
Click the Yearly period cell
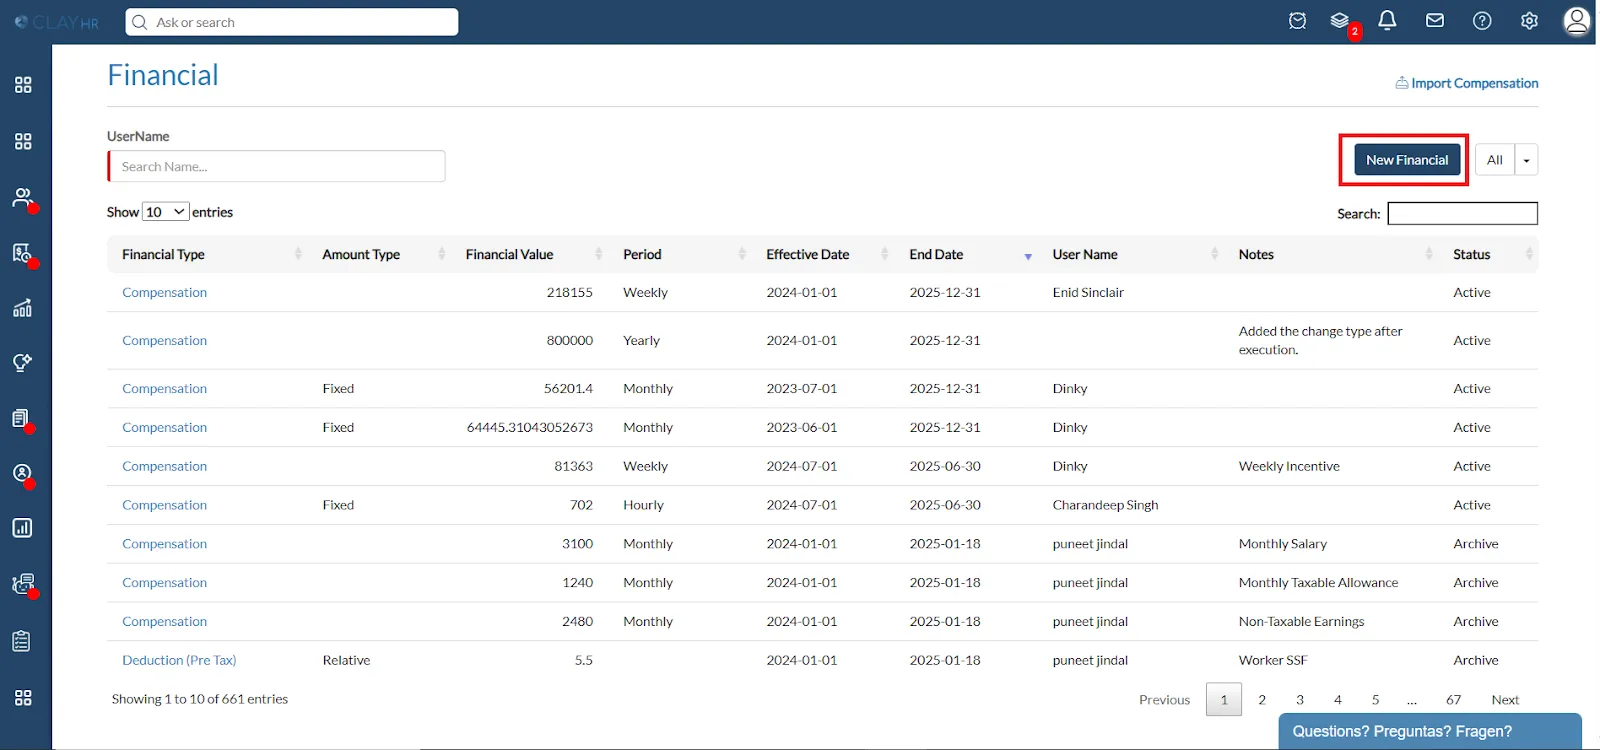point(641,341)
